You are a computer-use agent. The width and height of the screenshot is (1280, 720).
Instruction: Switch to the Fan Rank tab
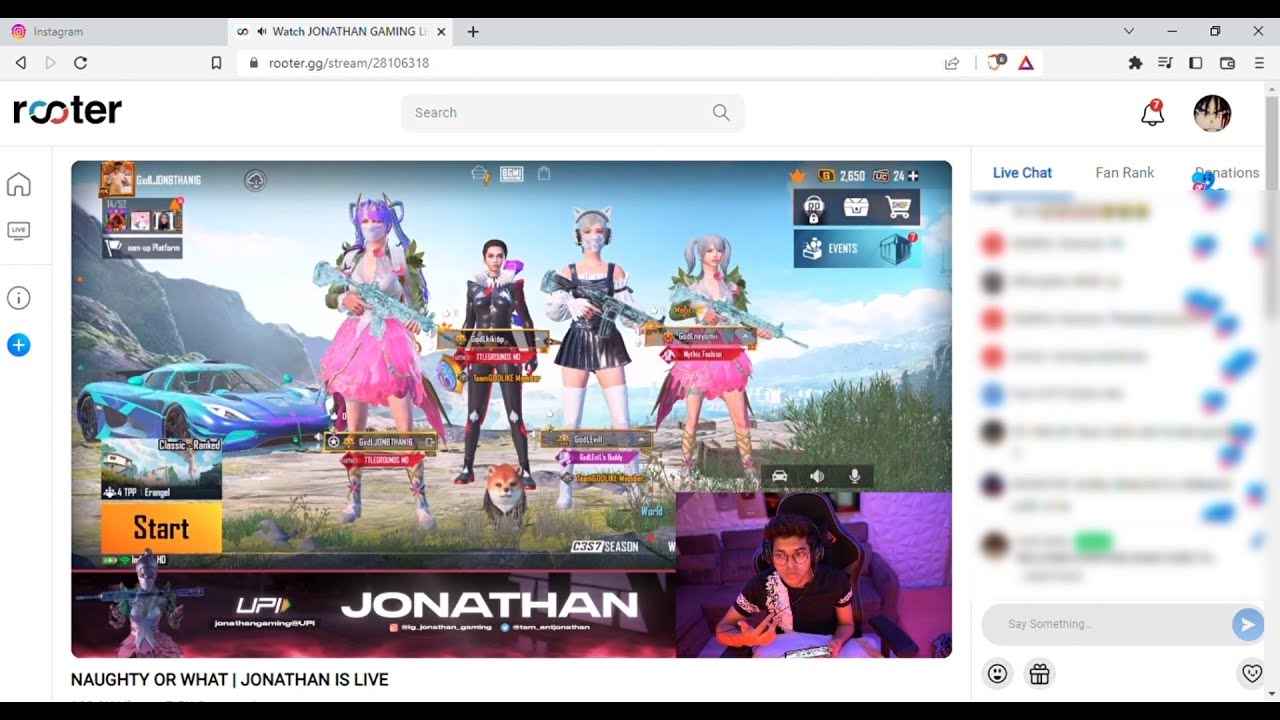pos(1124,172)
